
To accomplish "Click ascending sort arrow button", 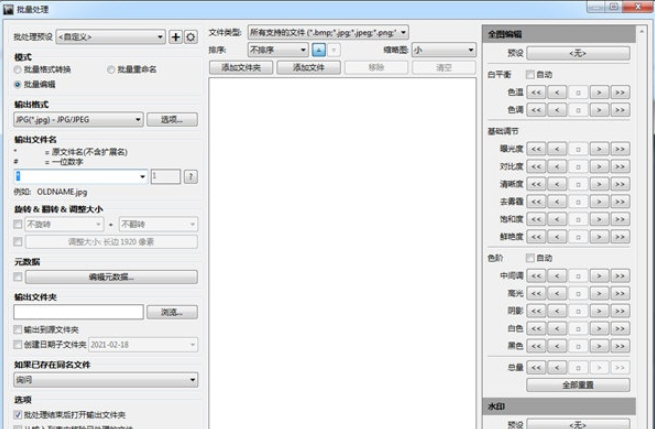I will (x=319, y=50).
